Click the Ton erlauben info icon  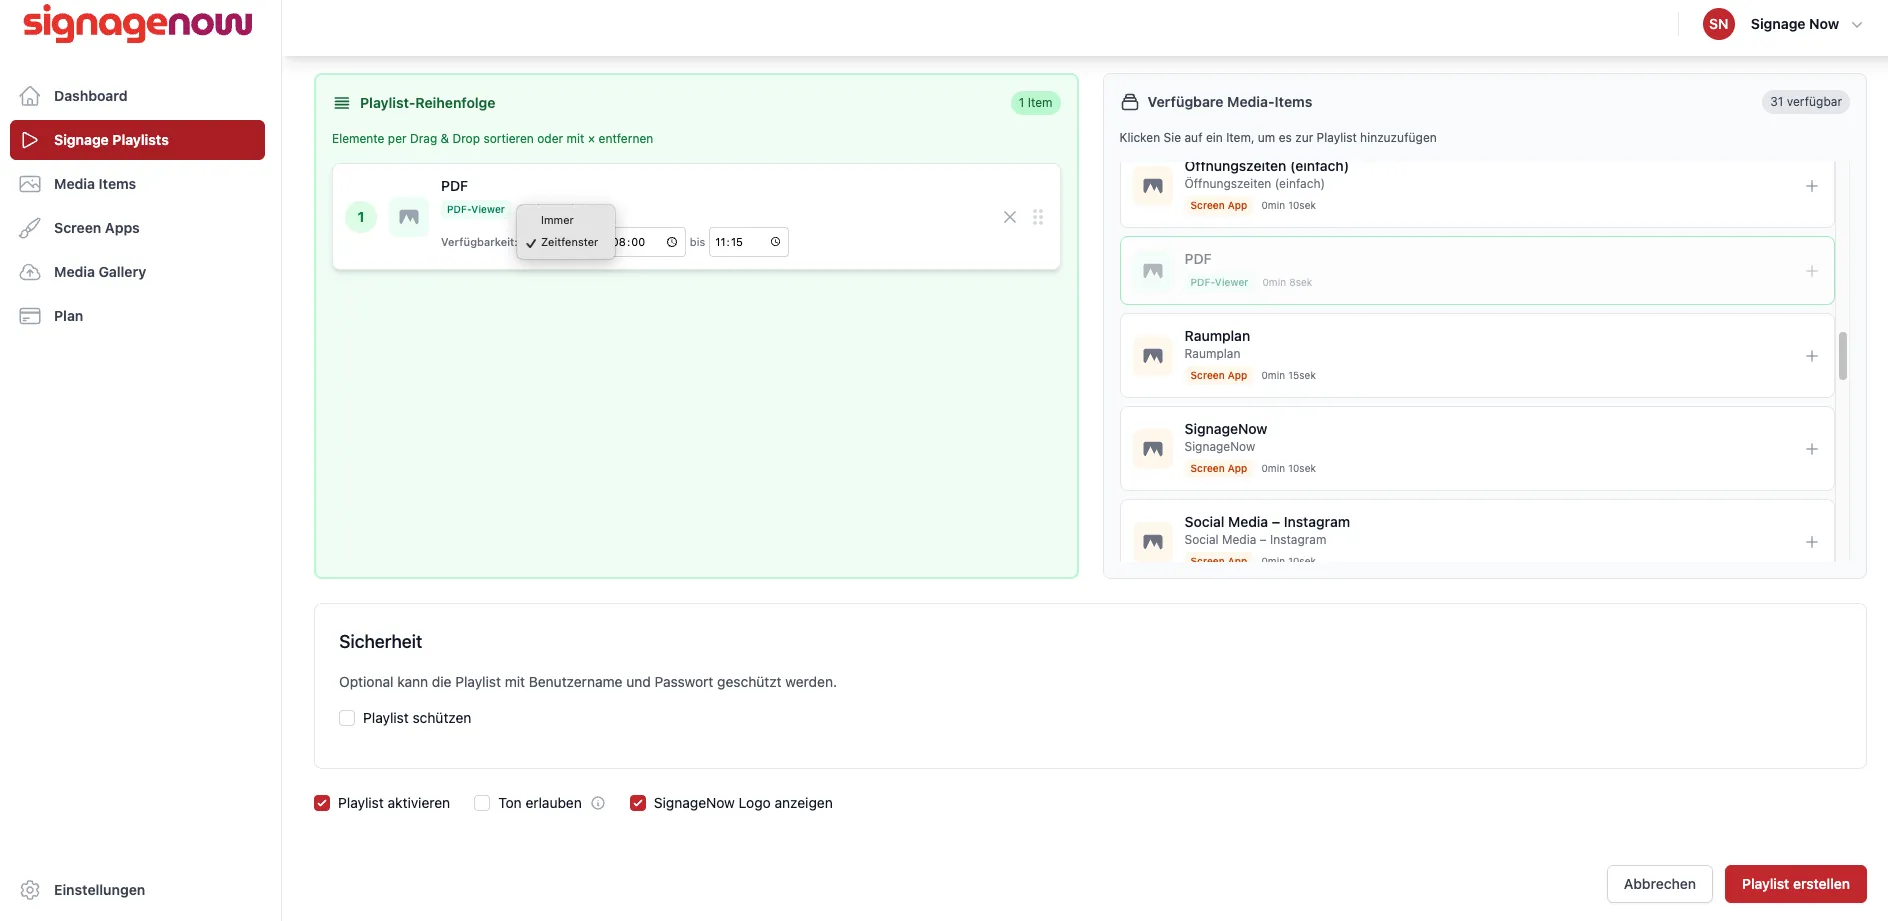598,803
